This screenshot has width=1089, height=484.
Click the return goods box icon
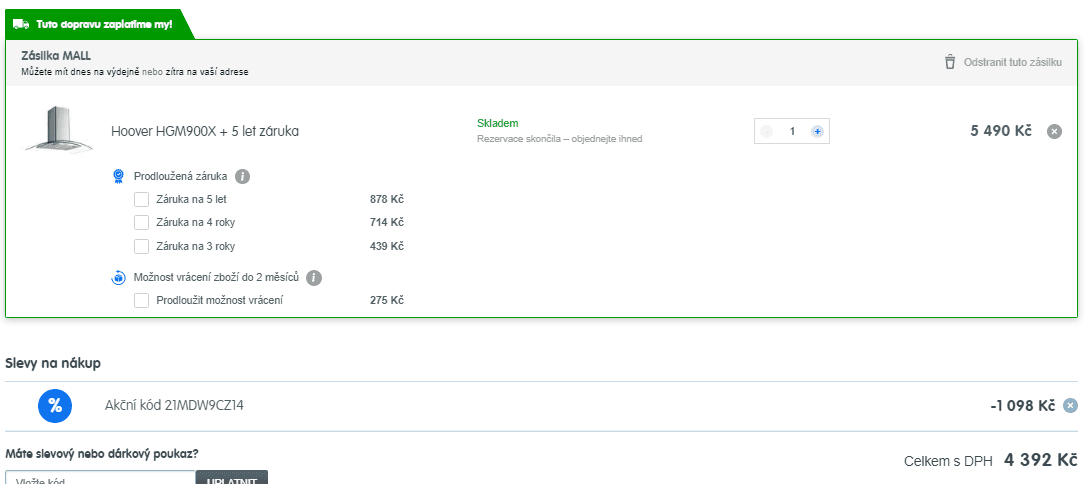pyautogui.click(x=119, y=278)
